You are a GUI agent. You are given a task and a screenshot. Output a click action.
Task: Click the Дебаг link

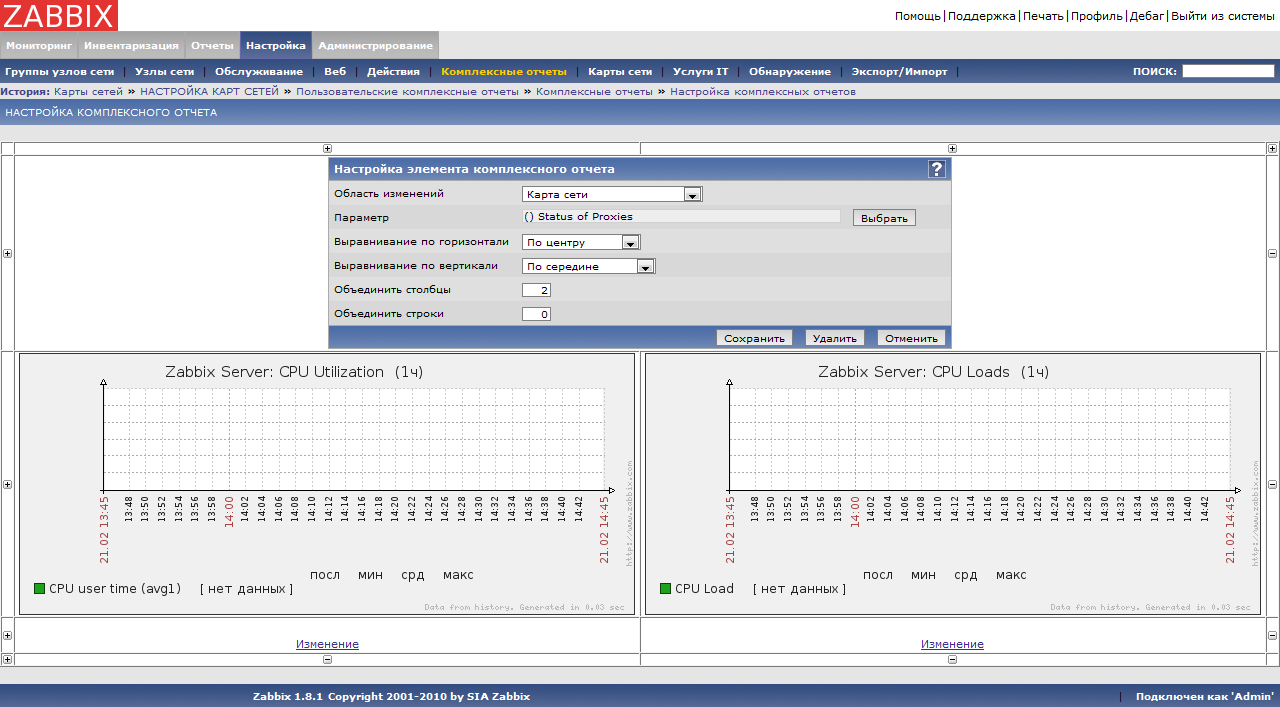tap(1147, 16)
